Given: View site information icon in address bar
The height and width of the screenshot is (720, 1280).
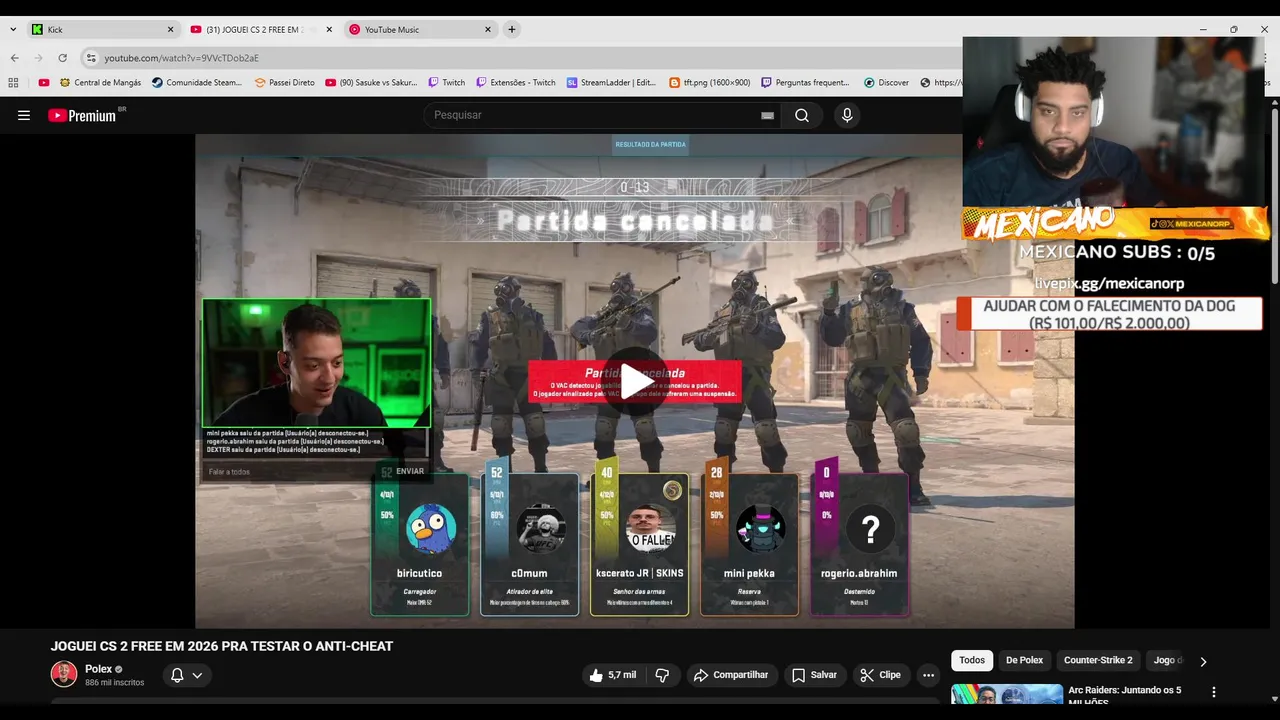Looking at the screenshot, I should click(x=91, y=58).
